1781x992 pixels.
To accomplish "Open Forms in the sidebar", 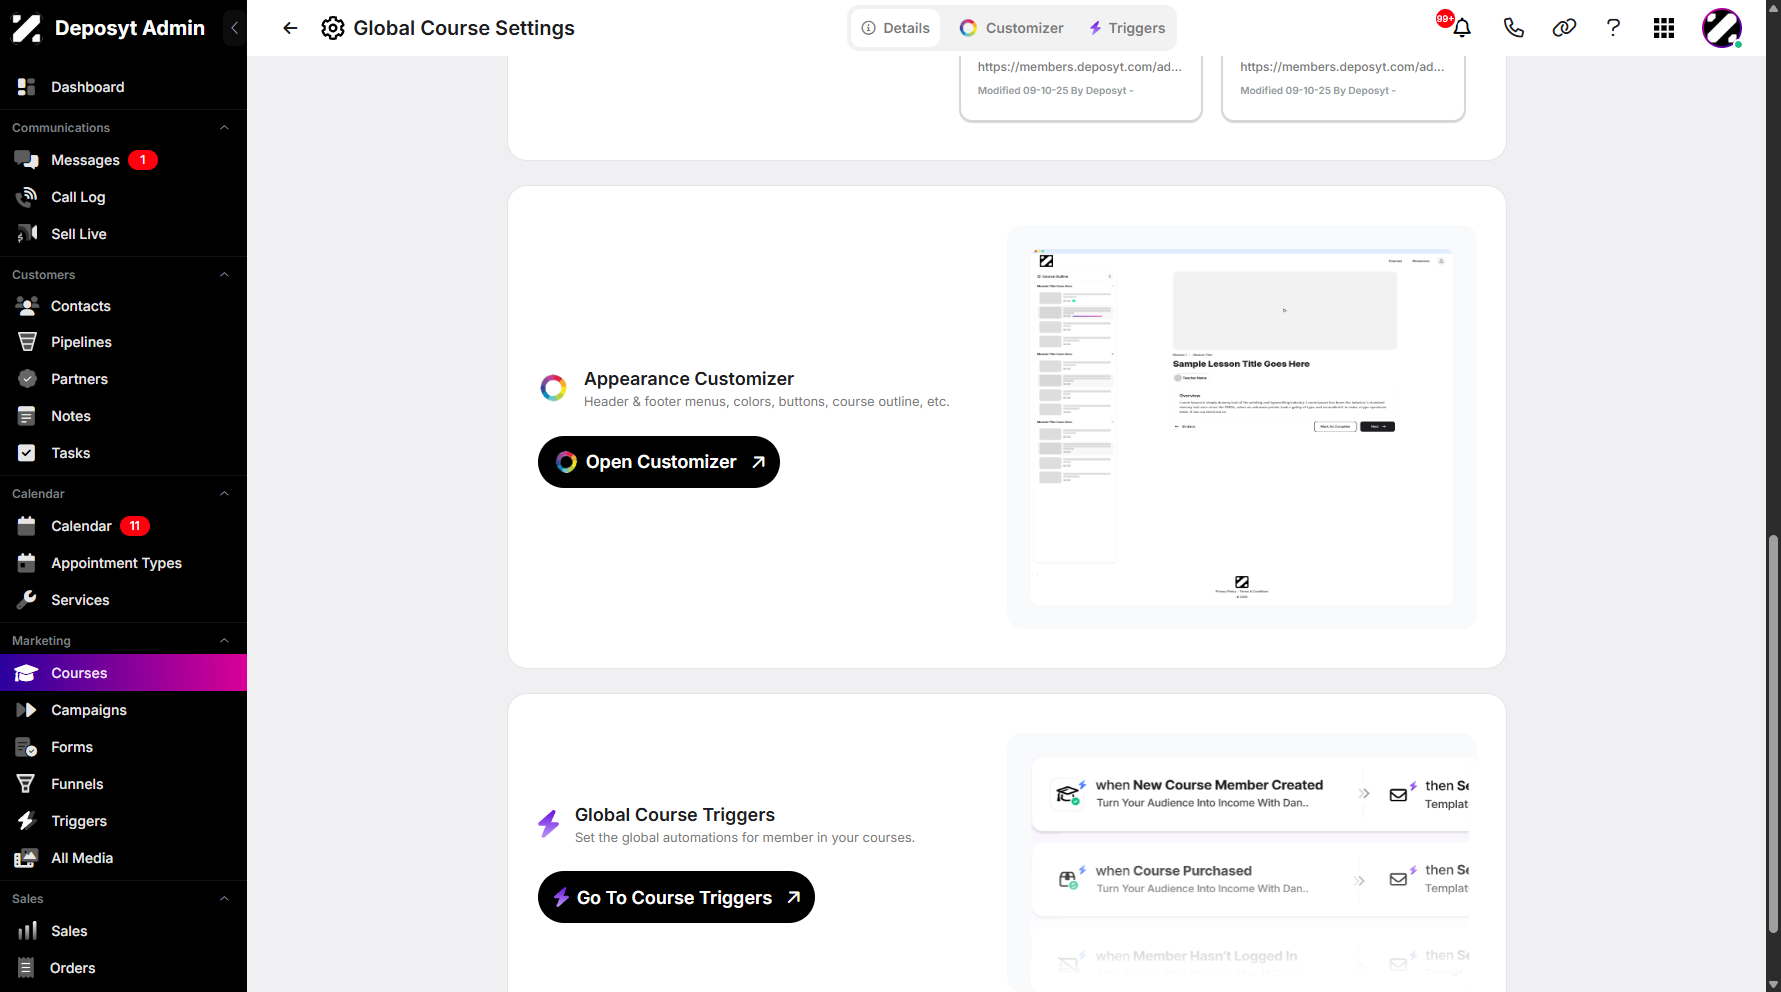I will [x=123, y=747].
